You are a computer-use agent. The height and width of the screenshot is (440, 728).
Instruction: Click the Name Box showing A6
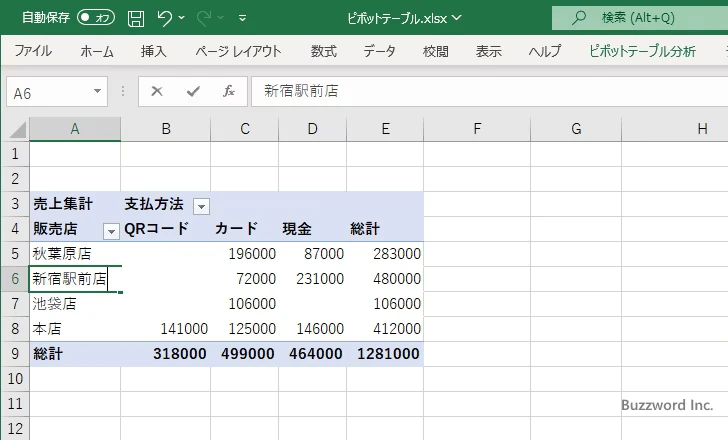click(x=49, y=92)
